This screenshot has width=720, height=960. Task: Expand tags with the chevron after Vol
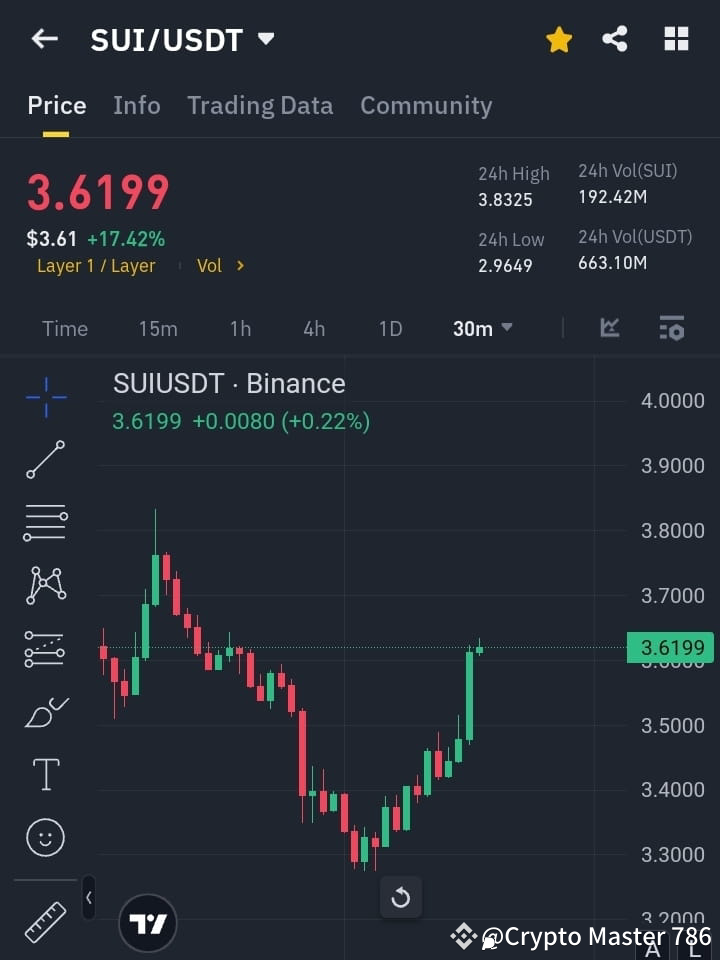240,266
